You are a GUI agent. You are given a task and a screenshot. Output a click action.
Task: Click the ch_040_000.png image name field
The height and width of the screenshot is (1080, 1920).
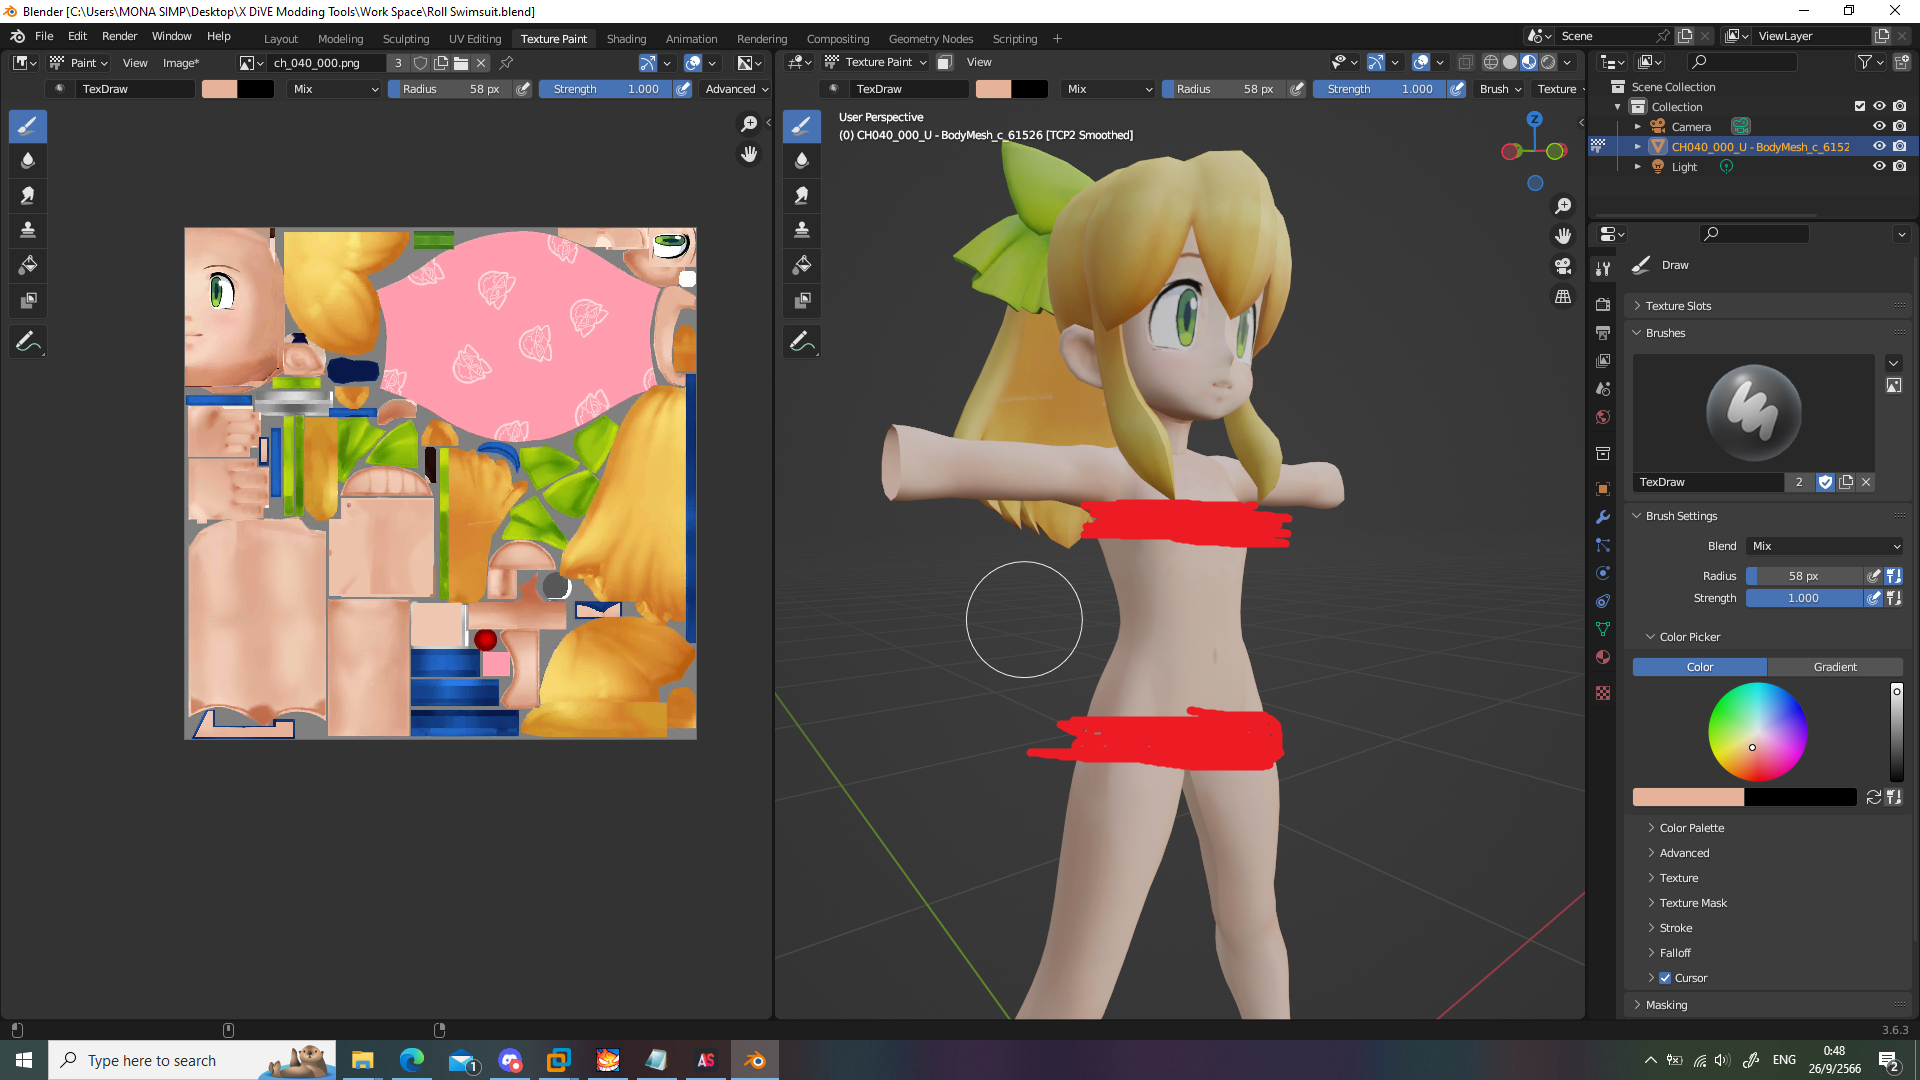tap(326, 63)
